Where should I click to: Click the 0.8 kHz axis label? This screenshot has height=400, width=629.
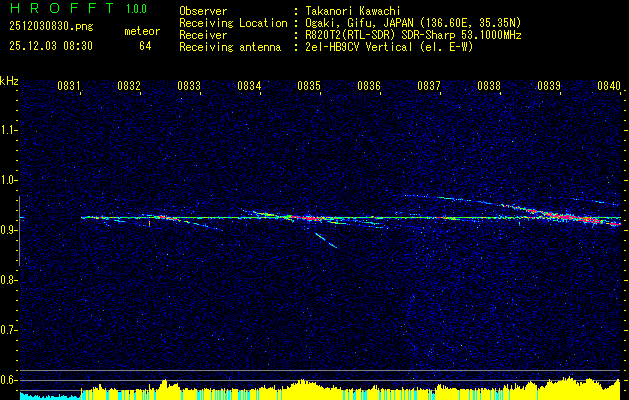coord(8,280)
